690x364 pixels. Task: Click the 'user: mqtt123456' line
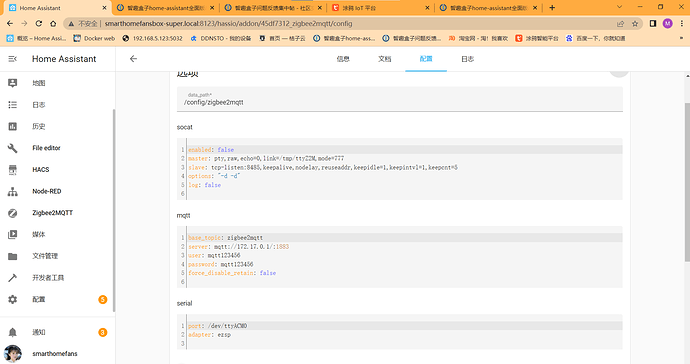pyautogui.click(x=214, y=255)
